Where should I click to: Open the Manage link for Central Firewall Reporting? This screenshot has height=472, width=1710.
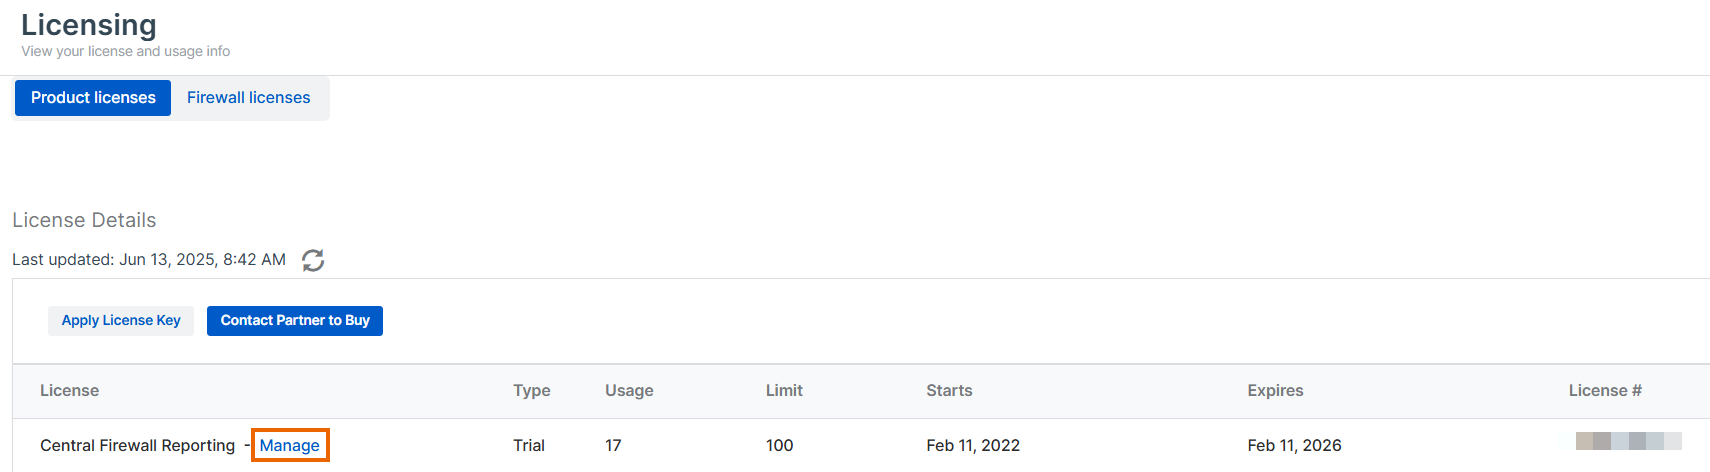click(x=290, y=445)
